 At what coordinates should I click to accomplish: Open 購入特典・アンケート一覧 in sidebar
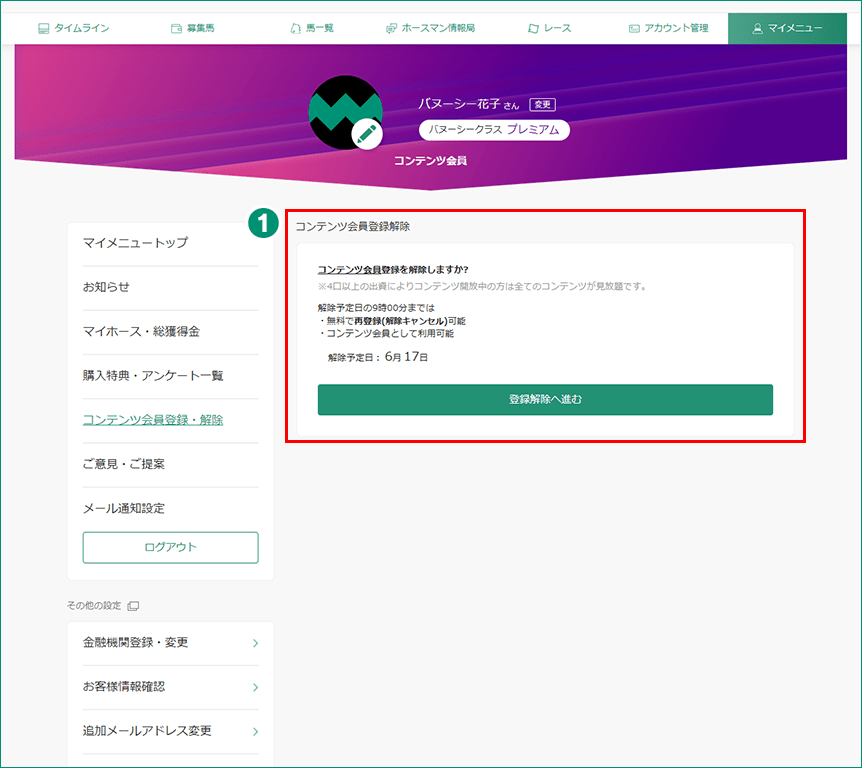pos(153,375)
